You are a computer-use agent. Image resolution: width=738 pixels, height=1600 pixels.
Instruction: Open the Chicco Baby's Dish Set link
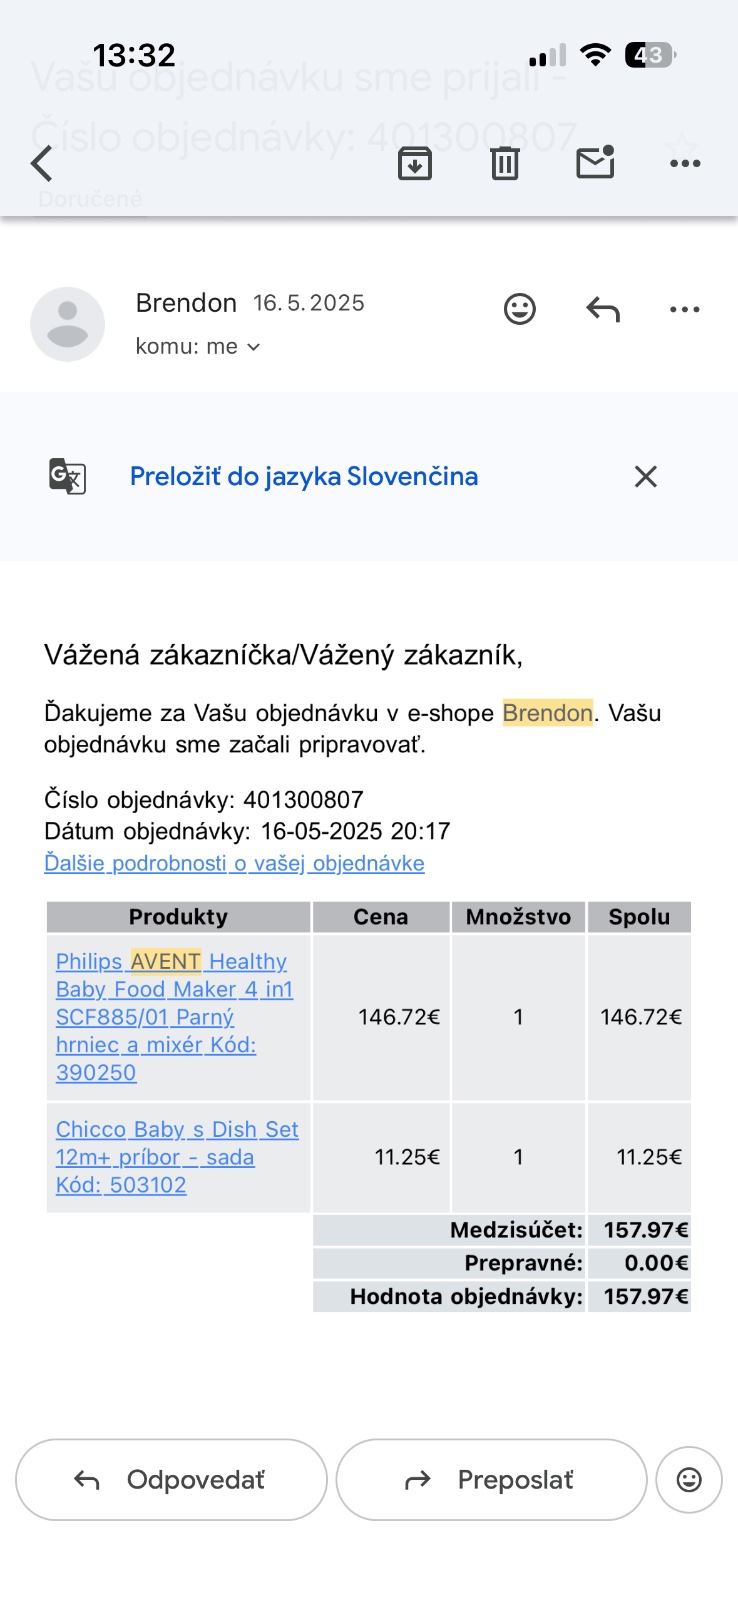coord(177,1156)
